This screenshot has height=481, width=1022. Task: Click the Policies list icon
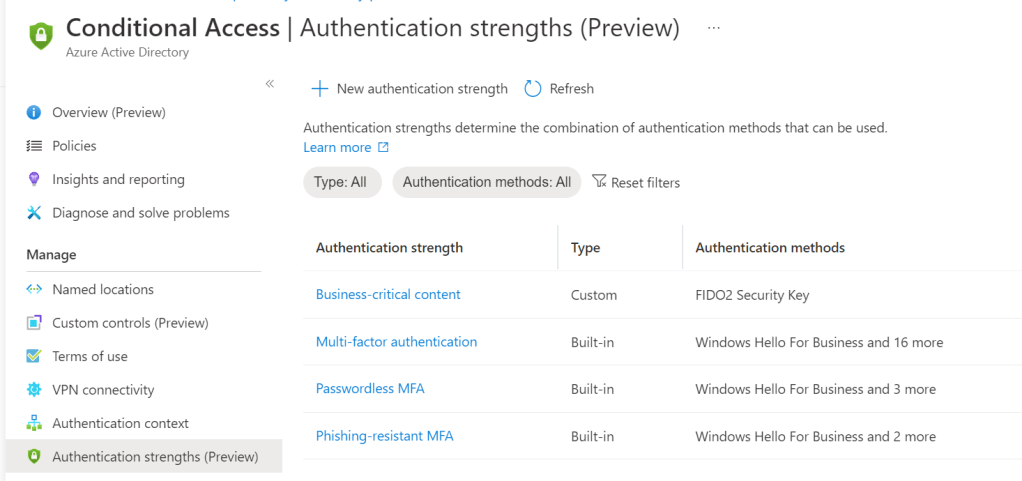click(34, 146)
